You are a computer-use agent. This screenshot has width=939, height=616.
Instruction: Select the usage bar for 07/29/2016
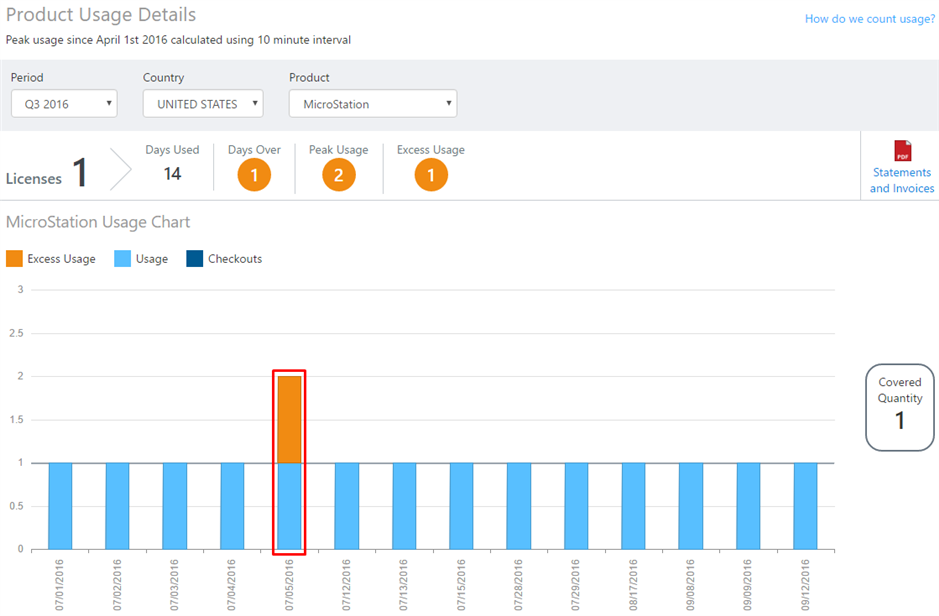576,506
